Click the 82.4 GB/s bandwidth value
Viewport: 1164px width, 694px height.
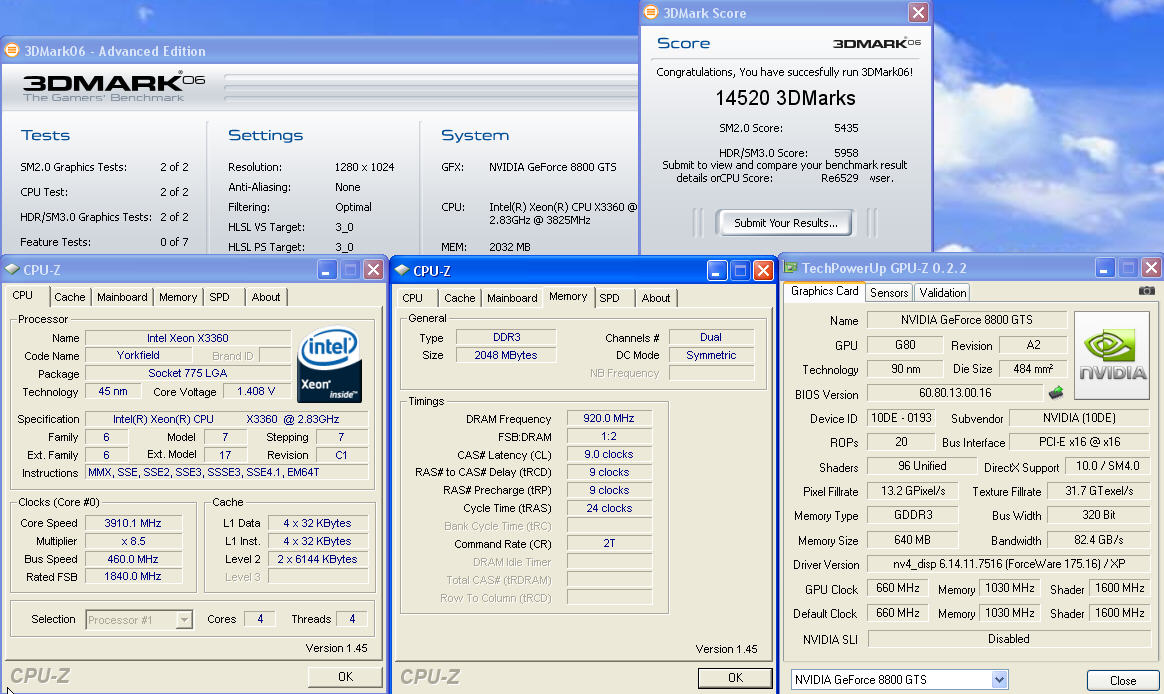pos(1099,540)
